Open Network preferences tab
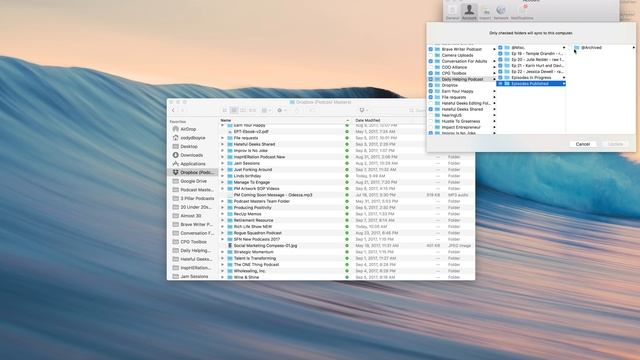The height and width of the screenshot is (360, 640). [x=501, y=12]
